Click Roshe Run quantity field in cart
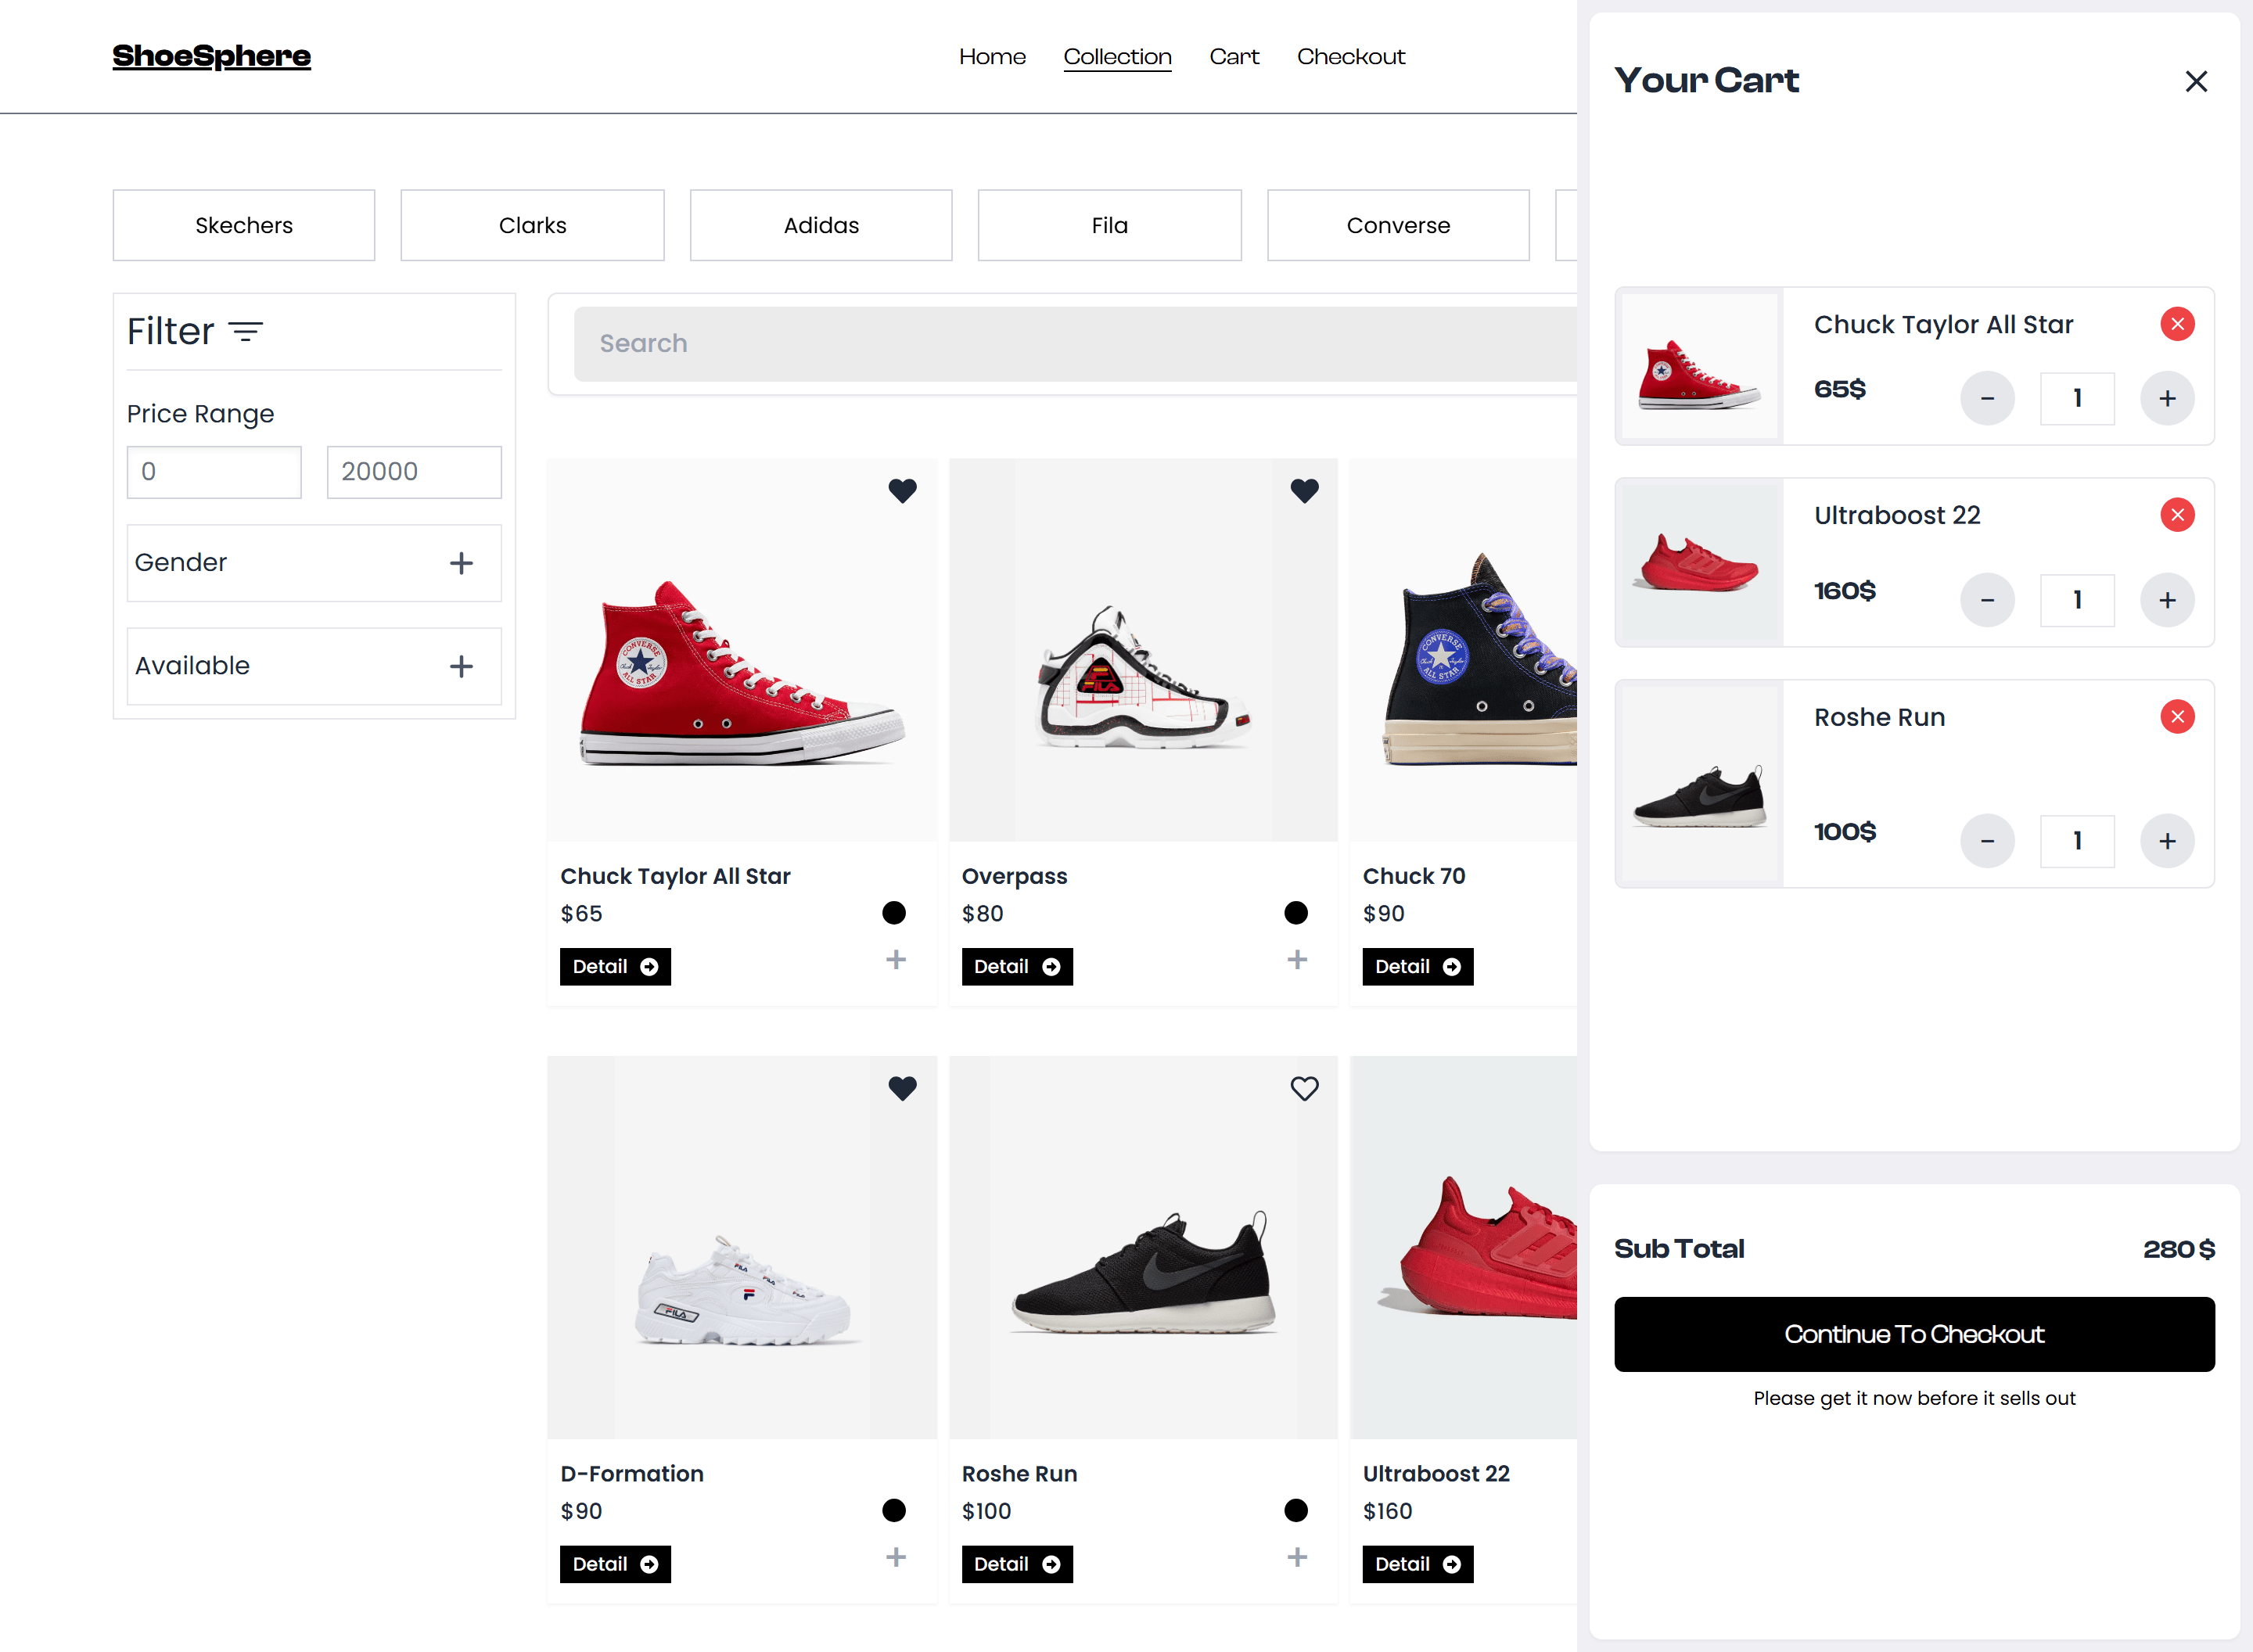This screenshot has height=1652, width=2253. tap(2077, 841)
